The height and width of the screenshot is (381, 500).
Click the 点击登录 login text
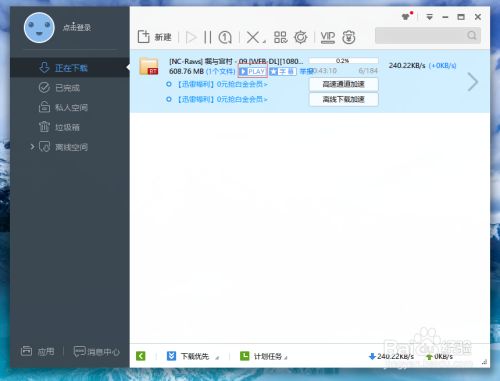pyautogui.click(x=77, y=27)
